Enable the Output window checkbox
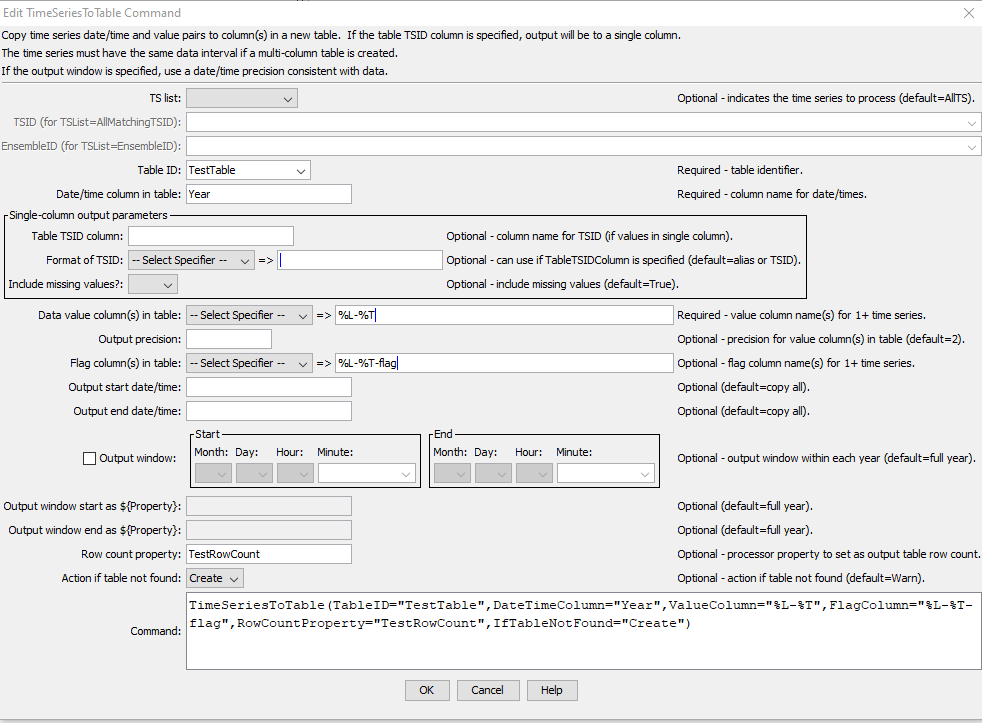This screenshot has width=982, height=723. click(x=90, y=459)
